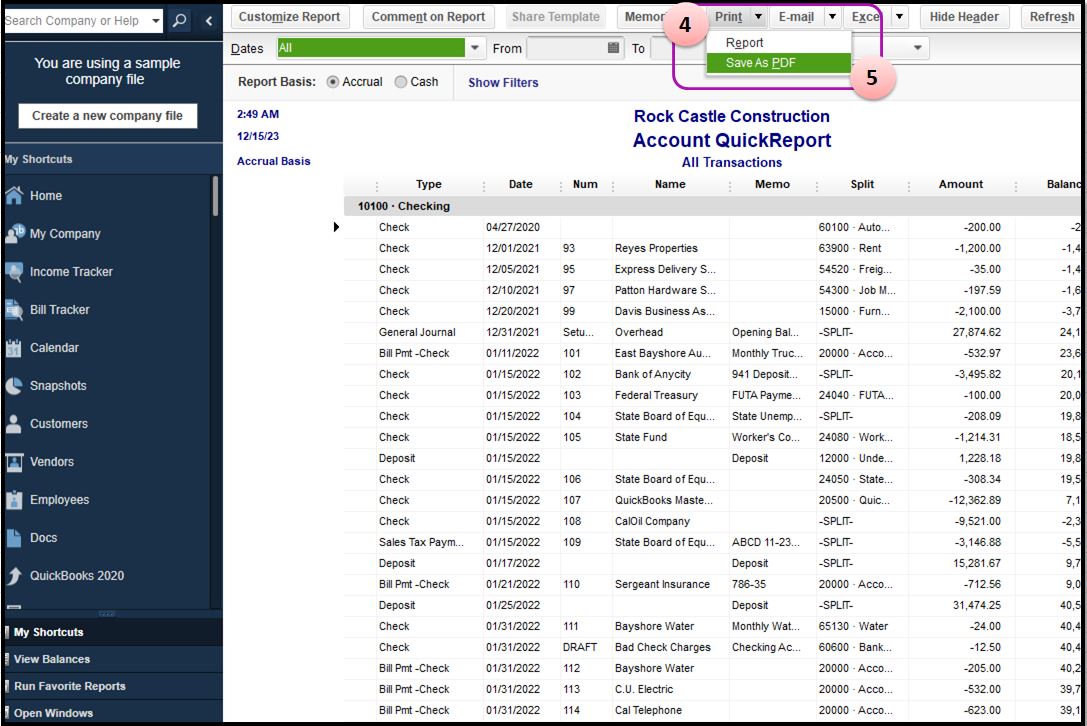1087x726 pixels.
Task: Click the Type column header
Action: 428,184
